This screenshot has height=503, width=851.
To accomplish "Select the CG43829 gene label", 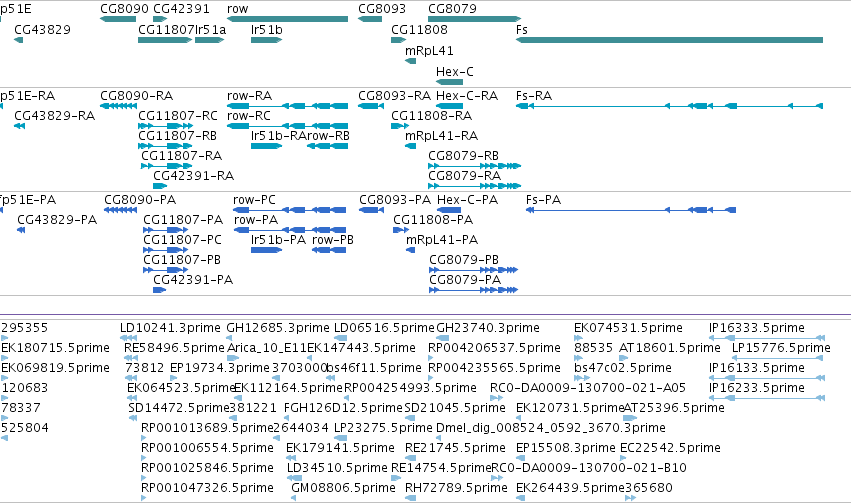I will [42, 29].
